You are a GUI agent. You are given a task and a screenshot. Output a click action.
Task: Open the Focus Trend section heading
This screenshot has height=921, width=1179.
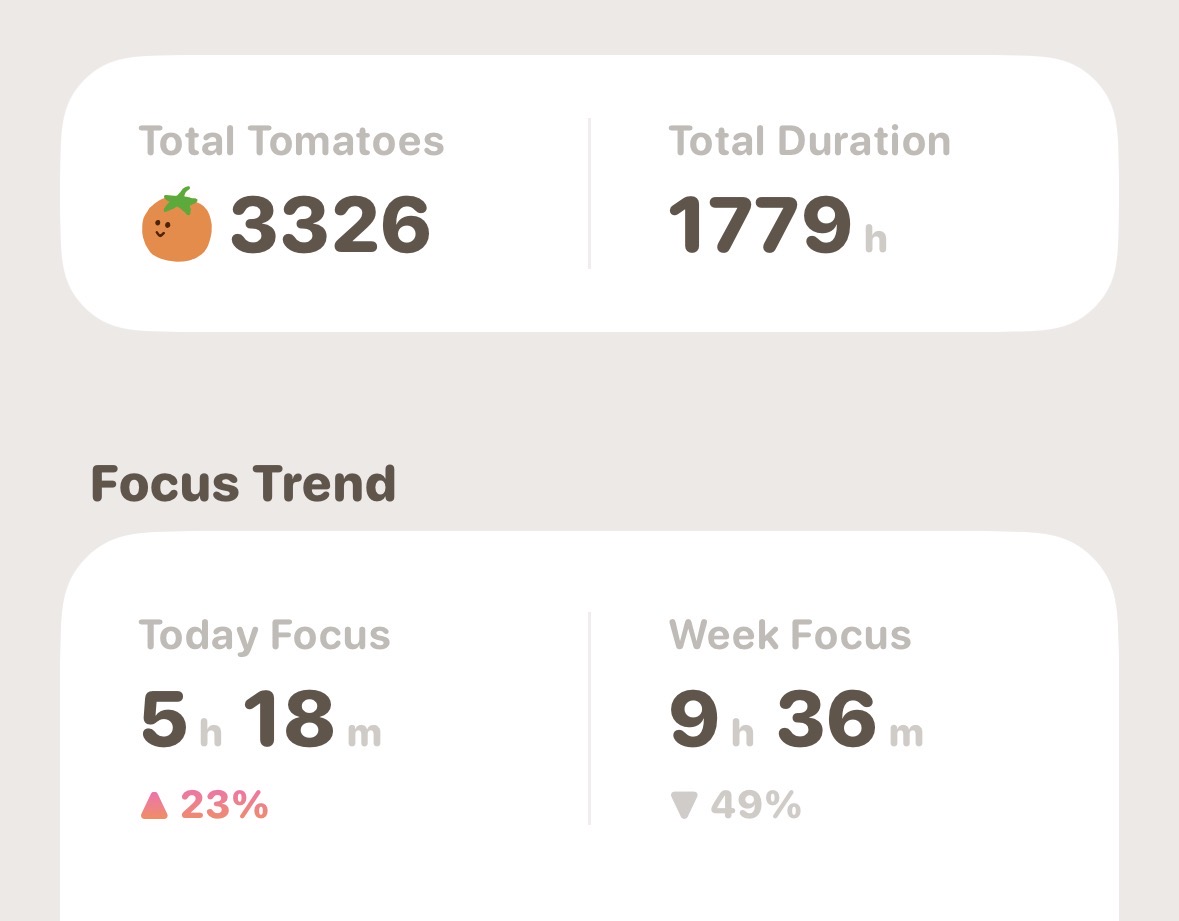point(244,483)
